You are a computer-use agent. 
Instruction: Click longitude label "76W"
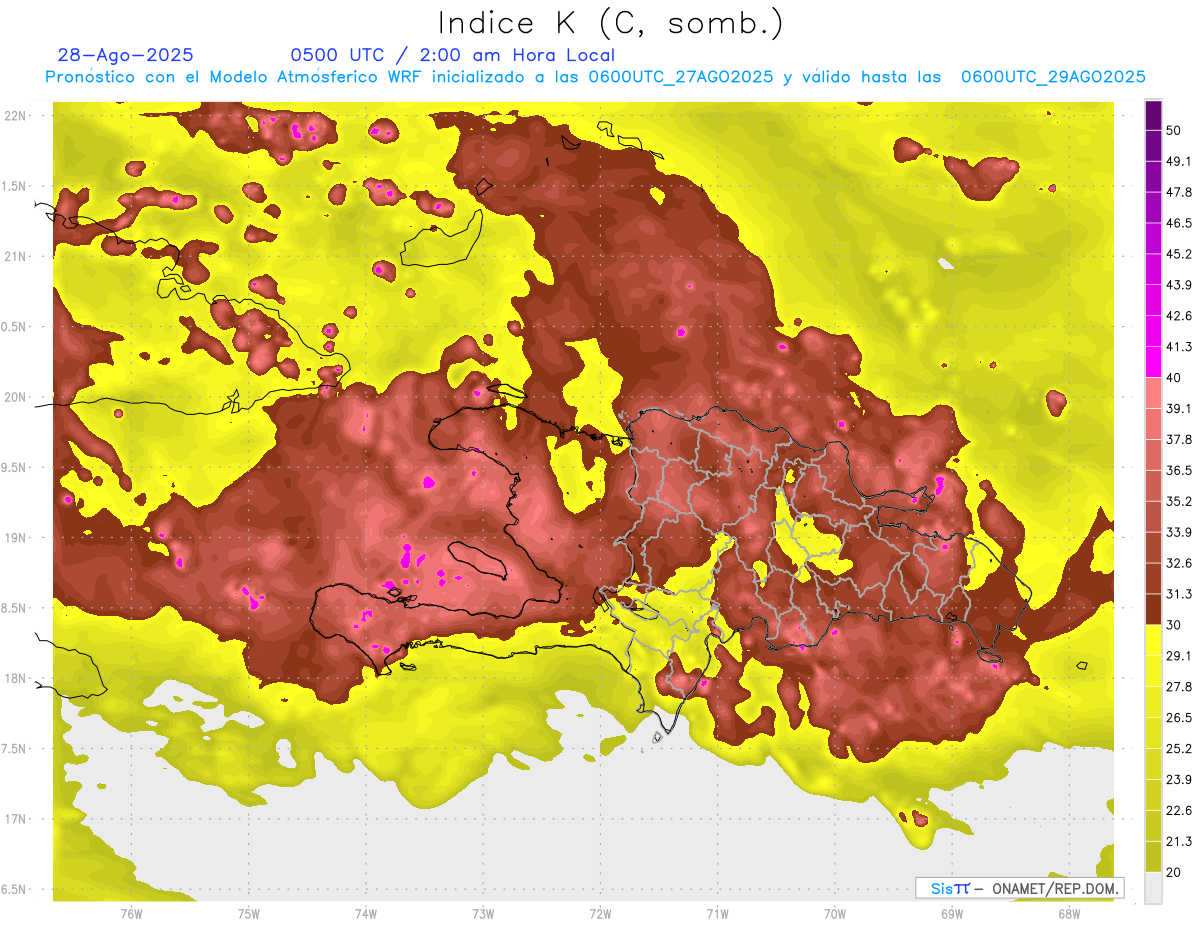pyautogui.click(x=131, y=913)
